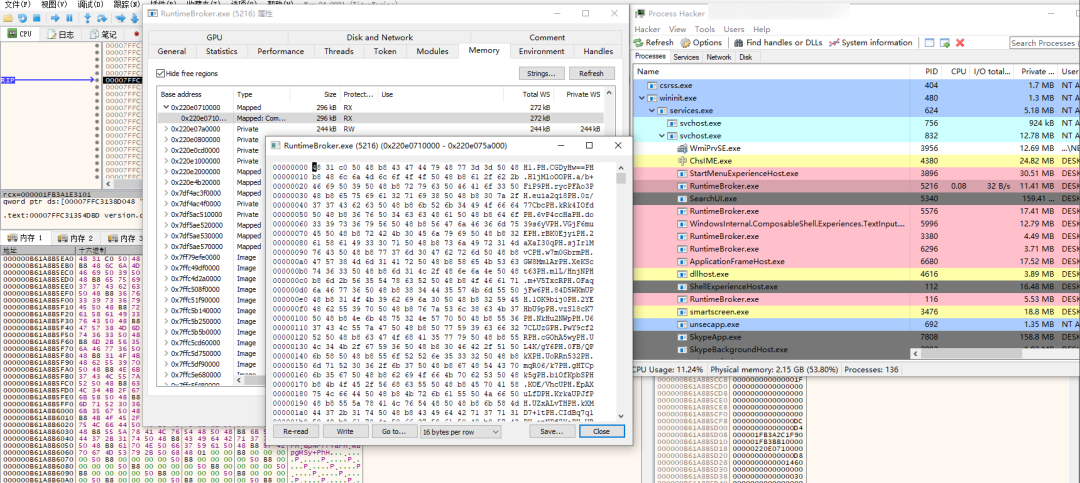The width and height of the screenshot is (1080, 483).
Task: Expand the 0x220e1000000 memory region
Action: 165,161
